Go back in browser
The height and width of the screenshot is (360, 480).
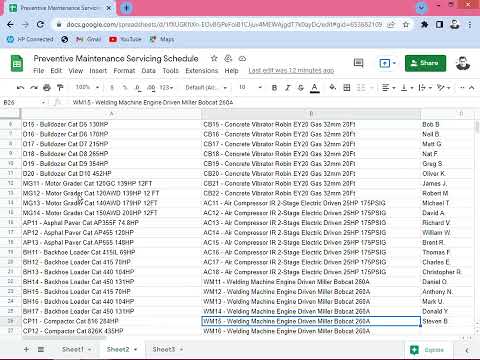10,24
